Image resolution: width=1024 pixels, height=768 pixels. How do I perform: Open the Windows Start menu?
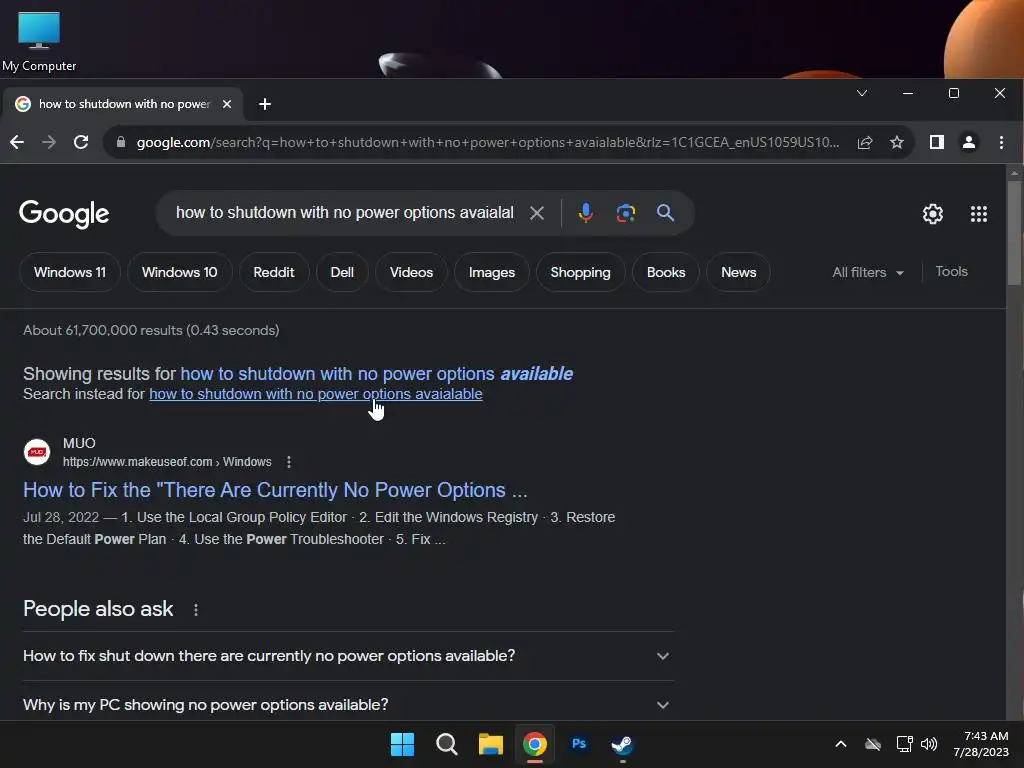point(402,744)
